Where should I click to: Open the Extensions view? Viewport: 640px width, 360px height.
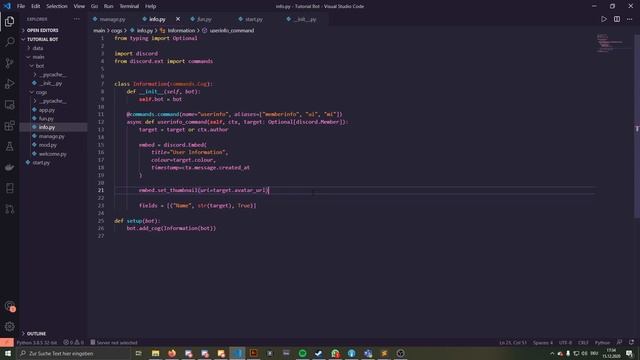click(9, 125)
